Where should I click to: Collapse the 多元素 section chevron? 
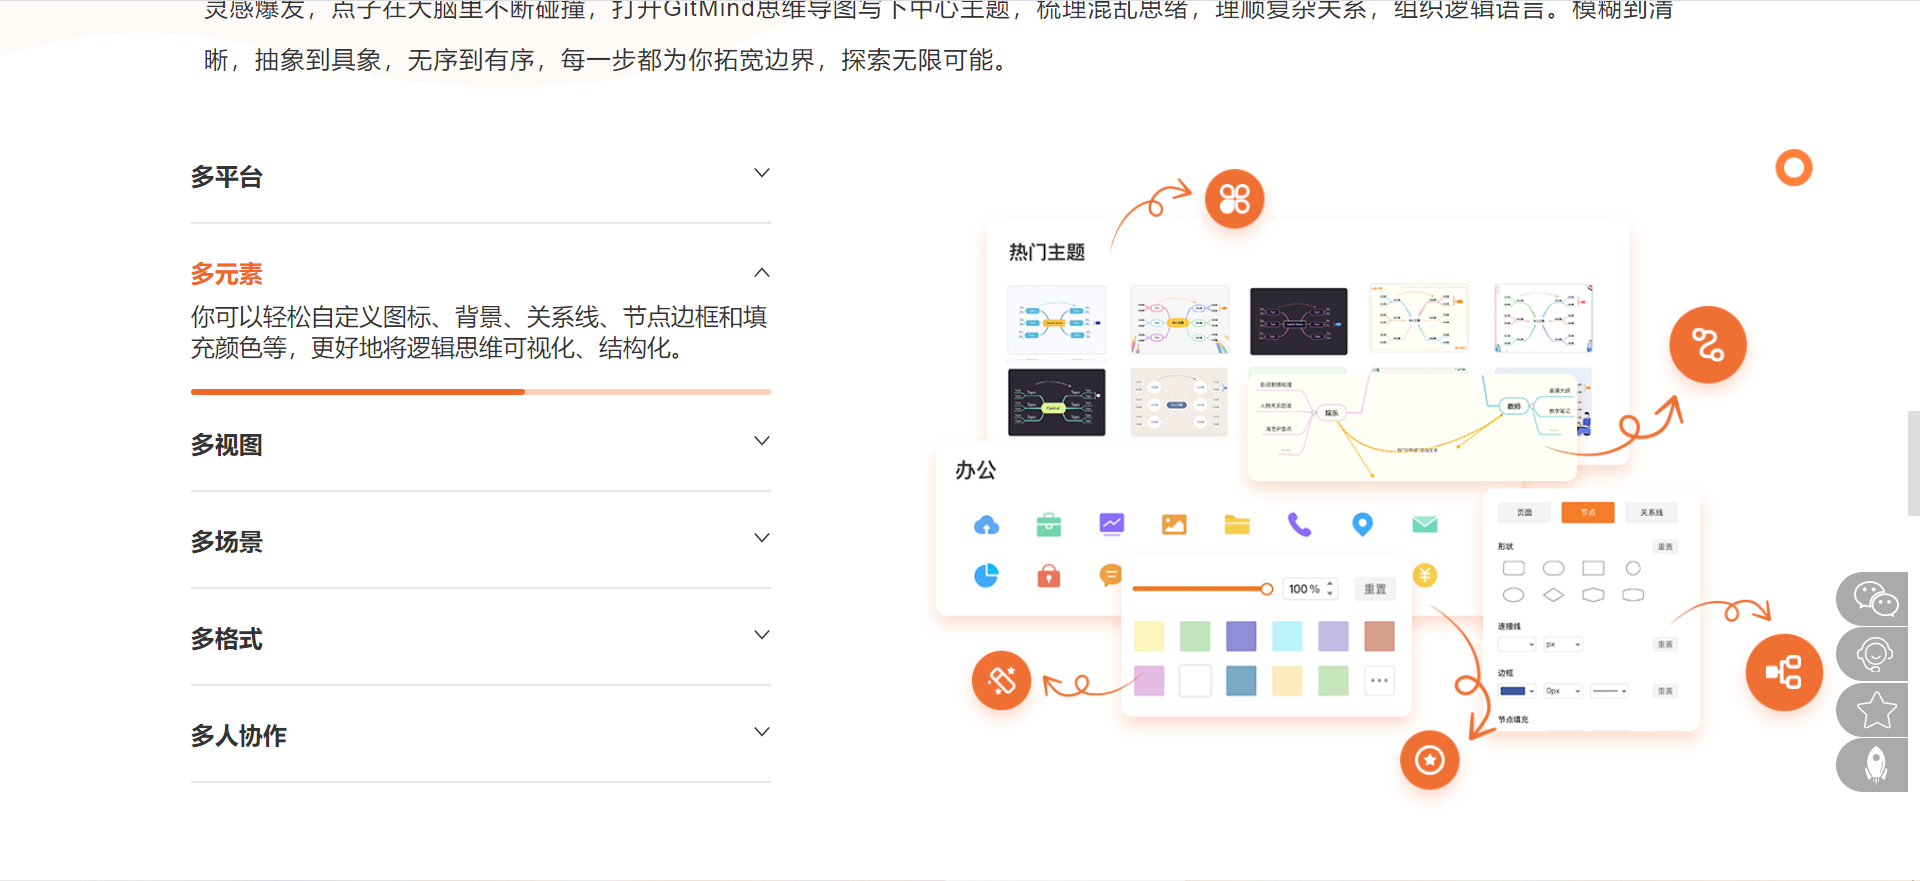[x=762, y=273]
